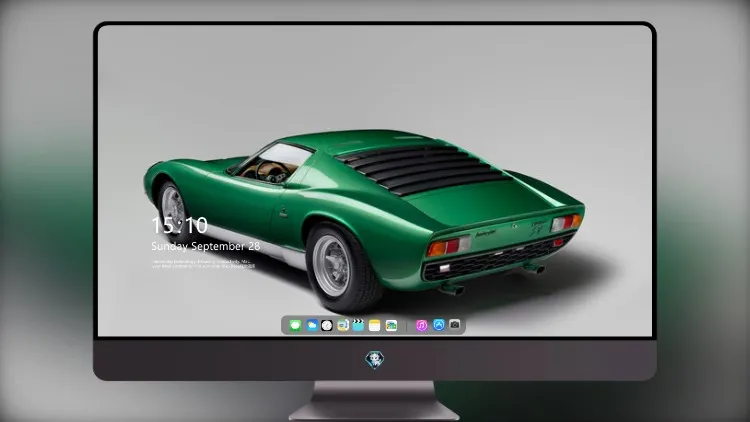The width and height of the screenshot is (750, 422).
Task: Open the pink iTunes music app
Action: tap(421, 325)
